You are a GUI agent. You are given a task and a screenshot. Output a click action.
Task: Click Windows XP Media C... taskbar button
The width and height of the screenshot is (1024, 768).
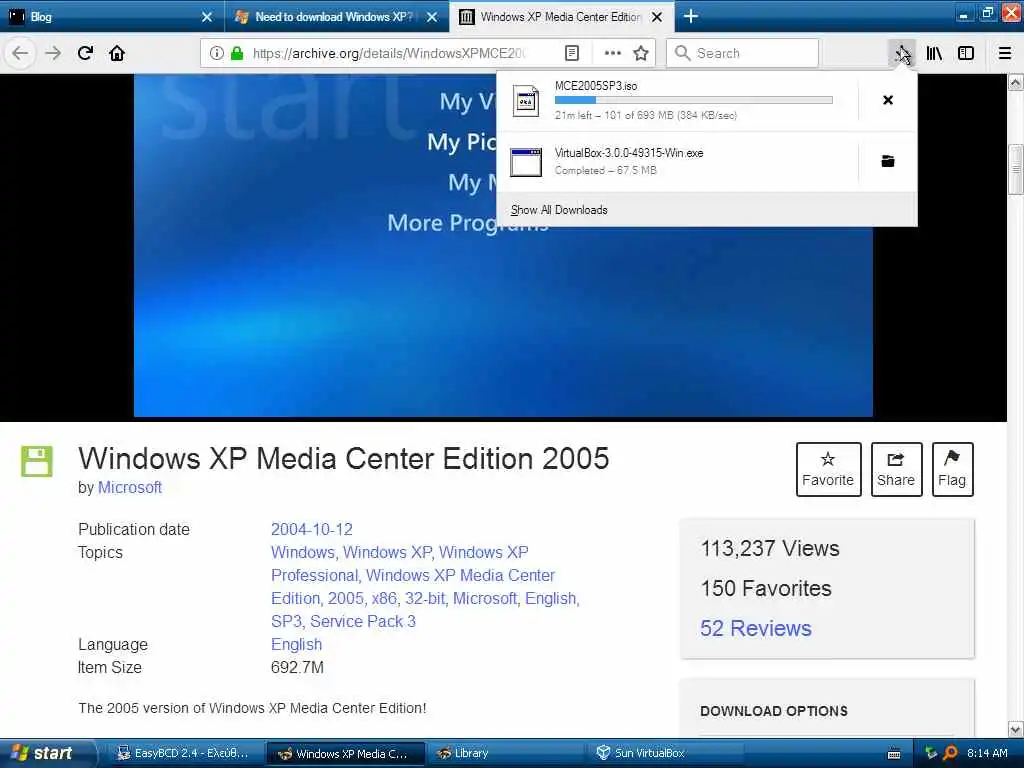[345, 754]
